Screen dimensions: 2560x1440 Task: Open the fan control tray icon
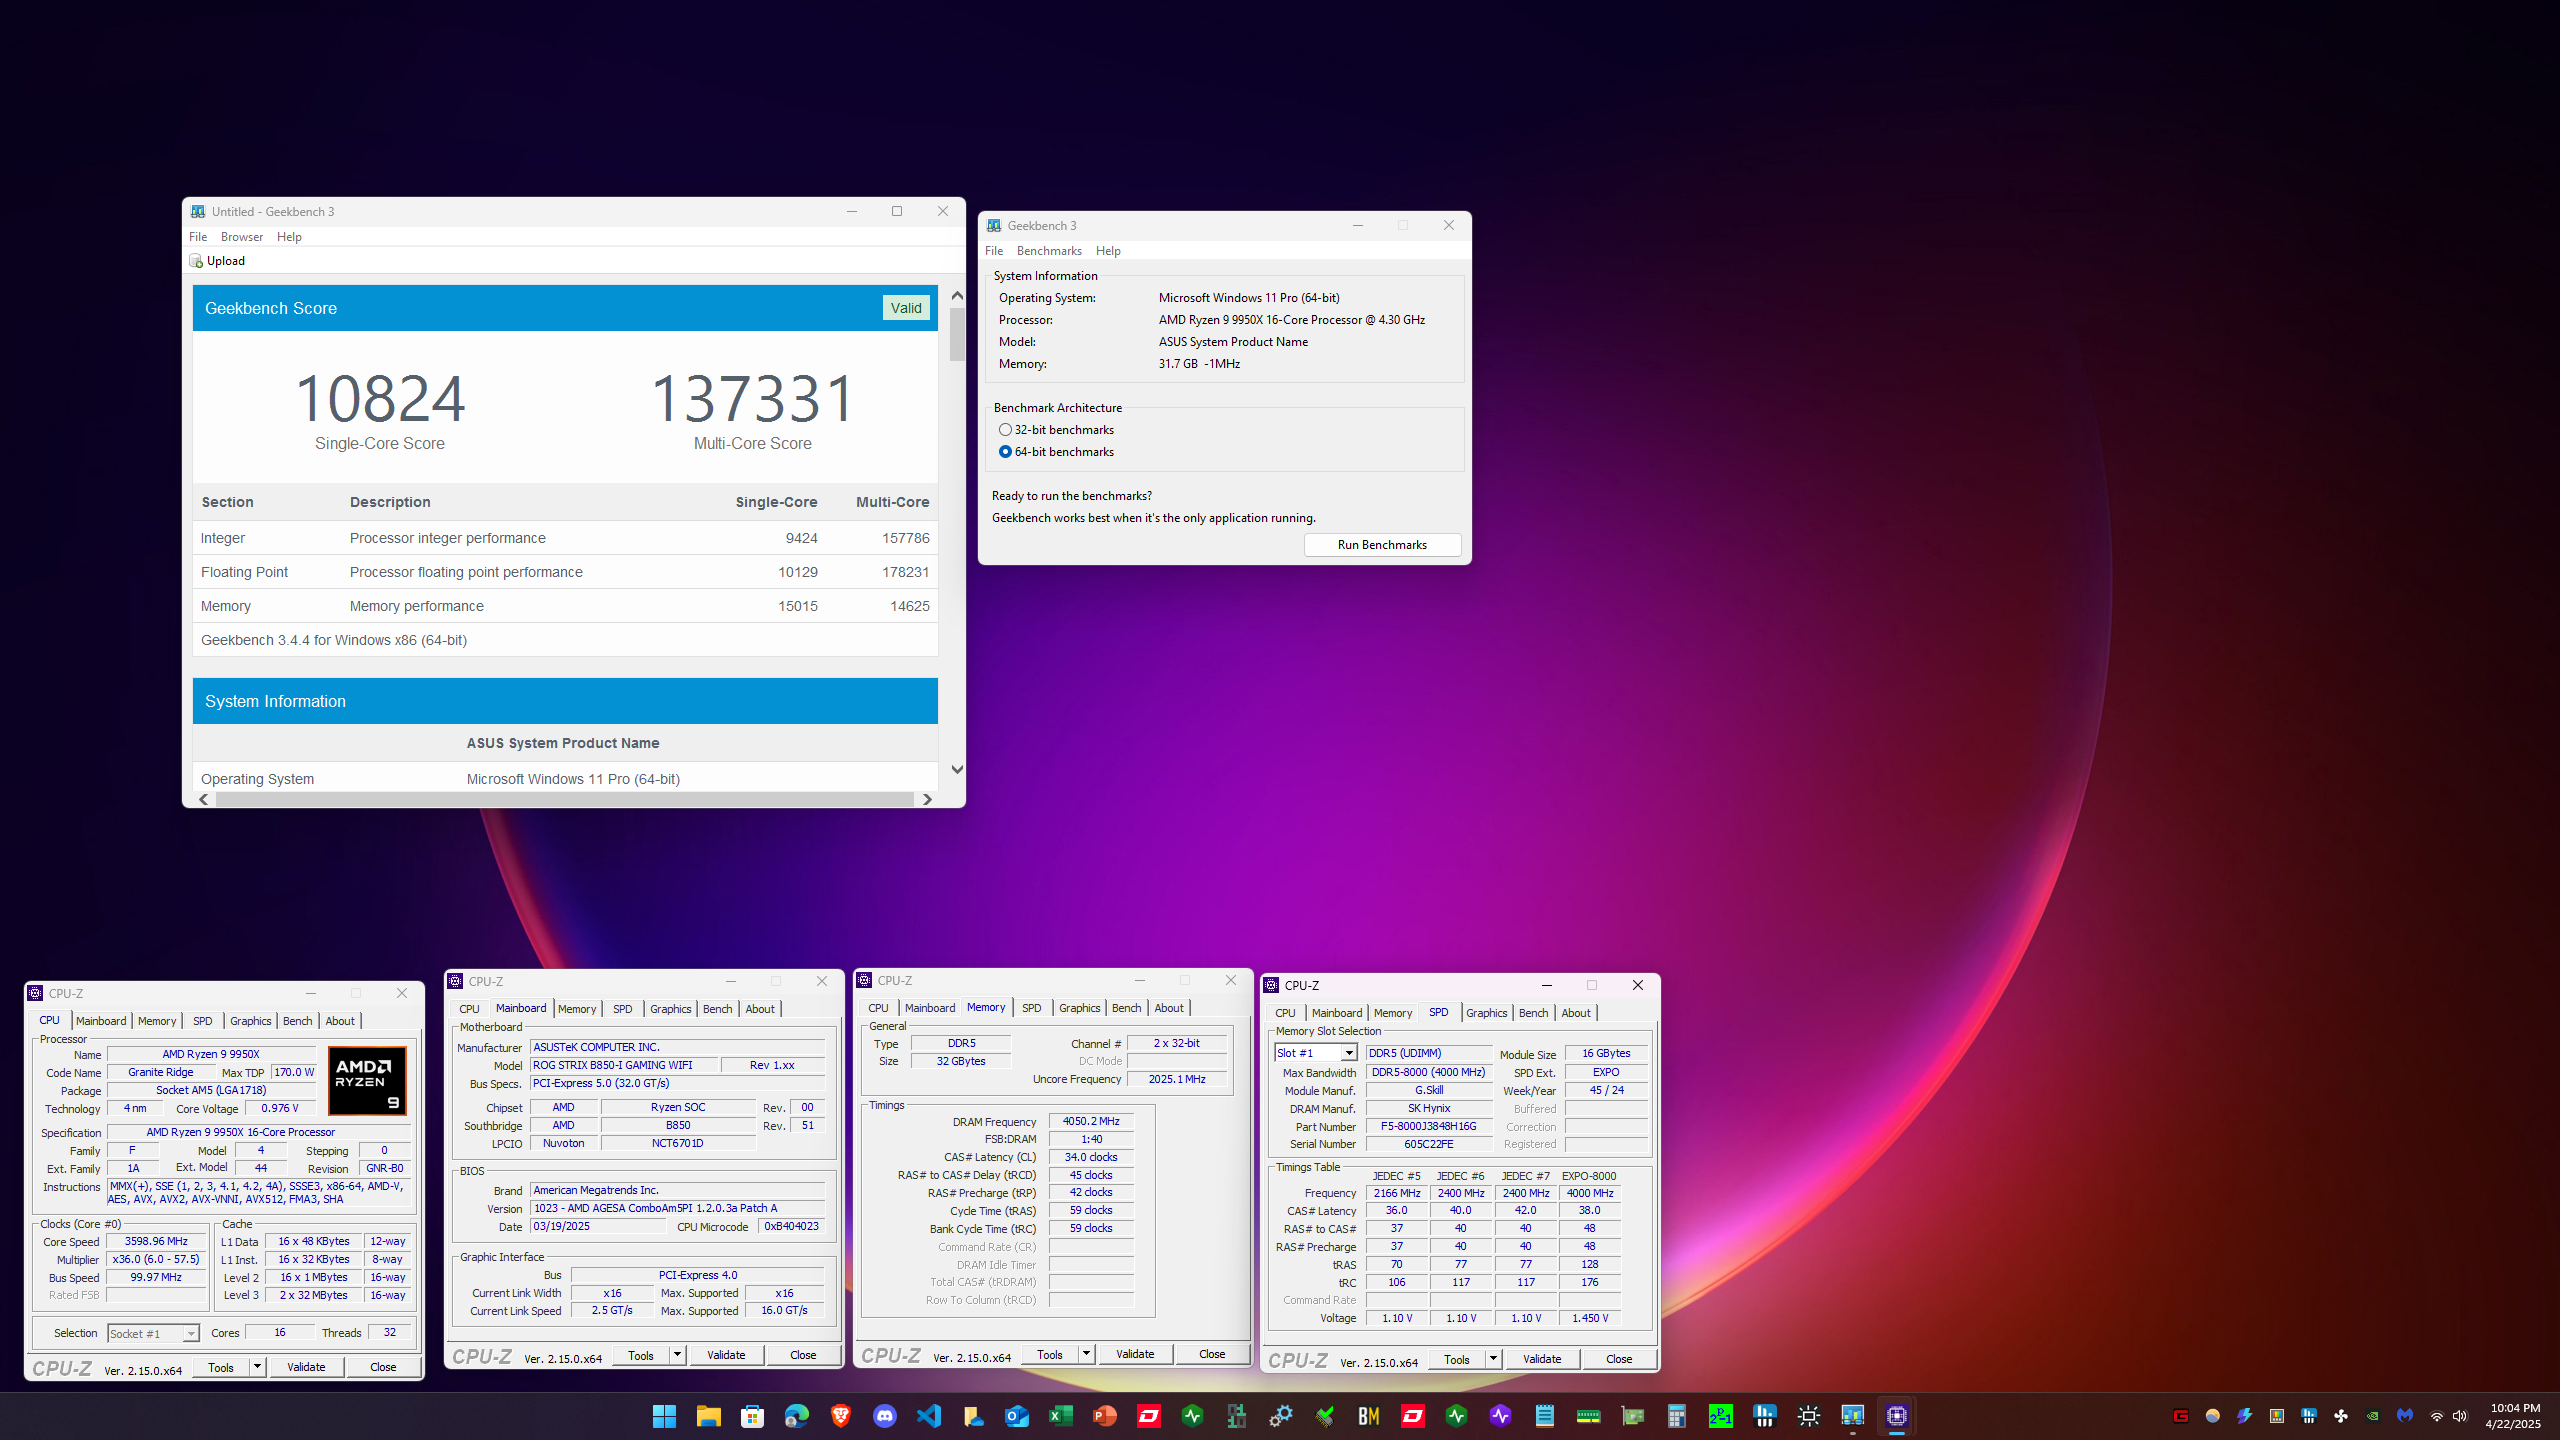click(2340, 1416)
